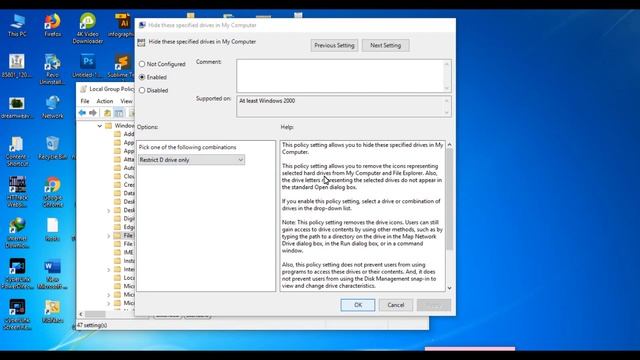Open the New Microsoft Word document icon

(53, 274)
